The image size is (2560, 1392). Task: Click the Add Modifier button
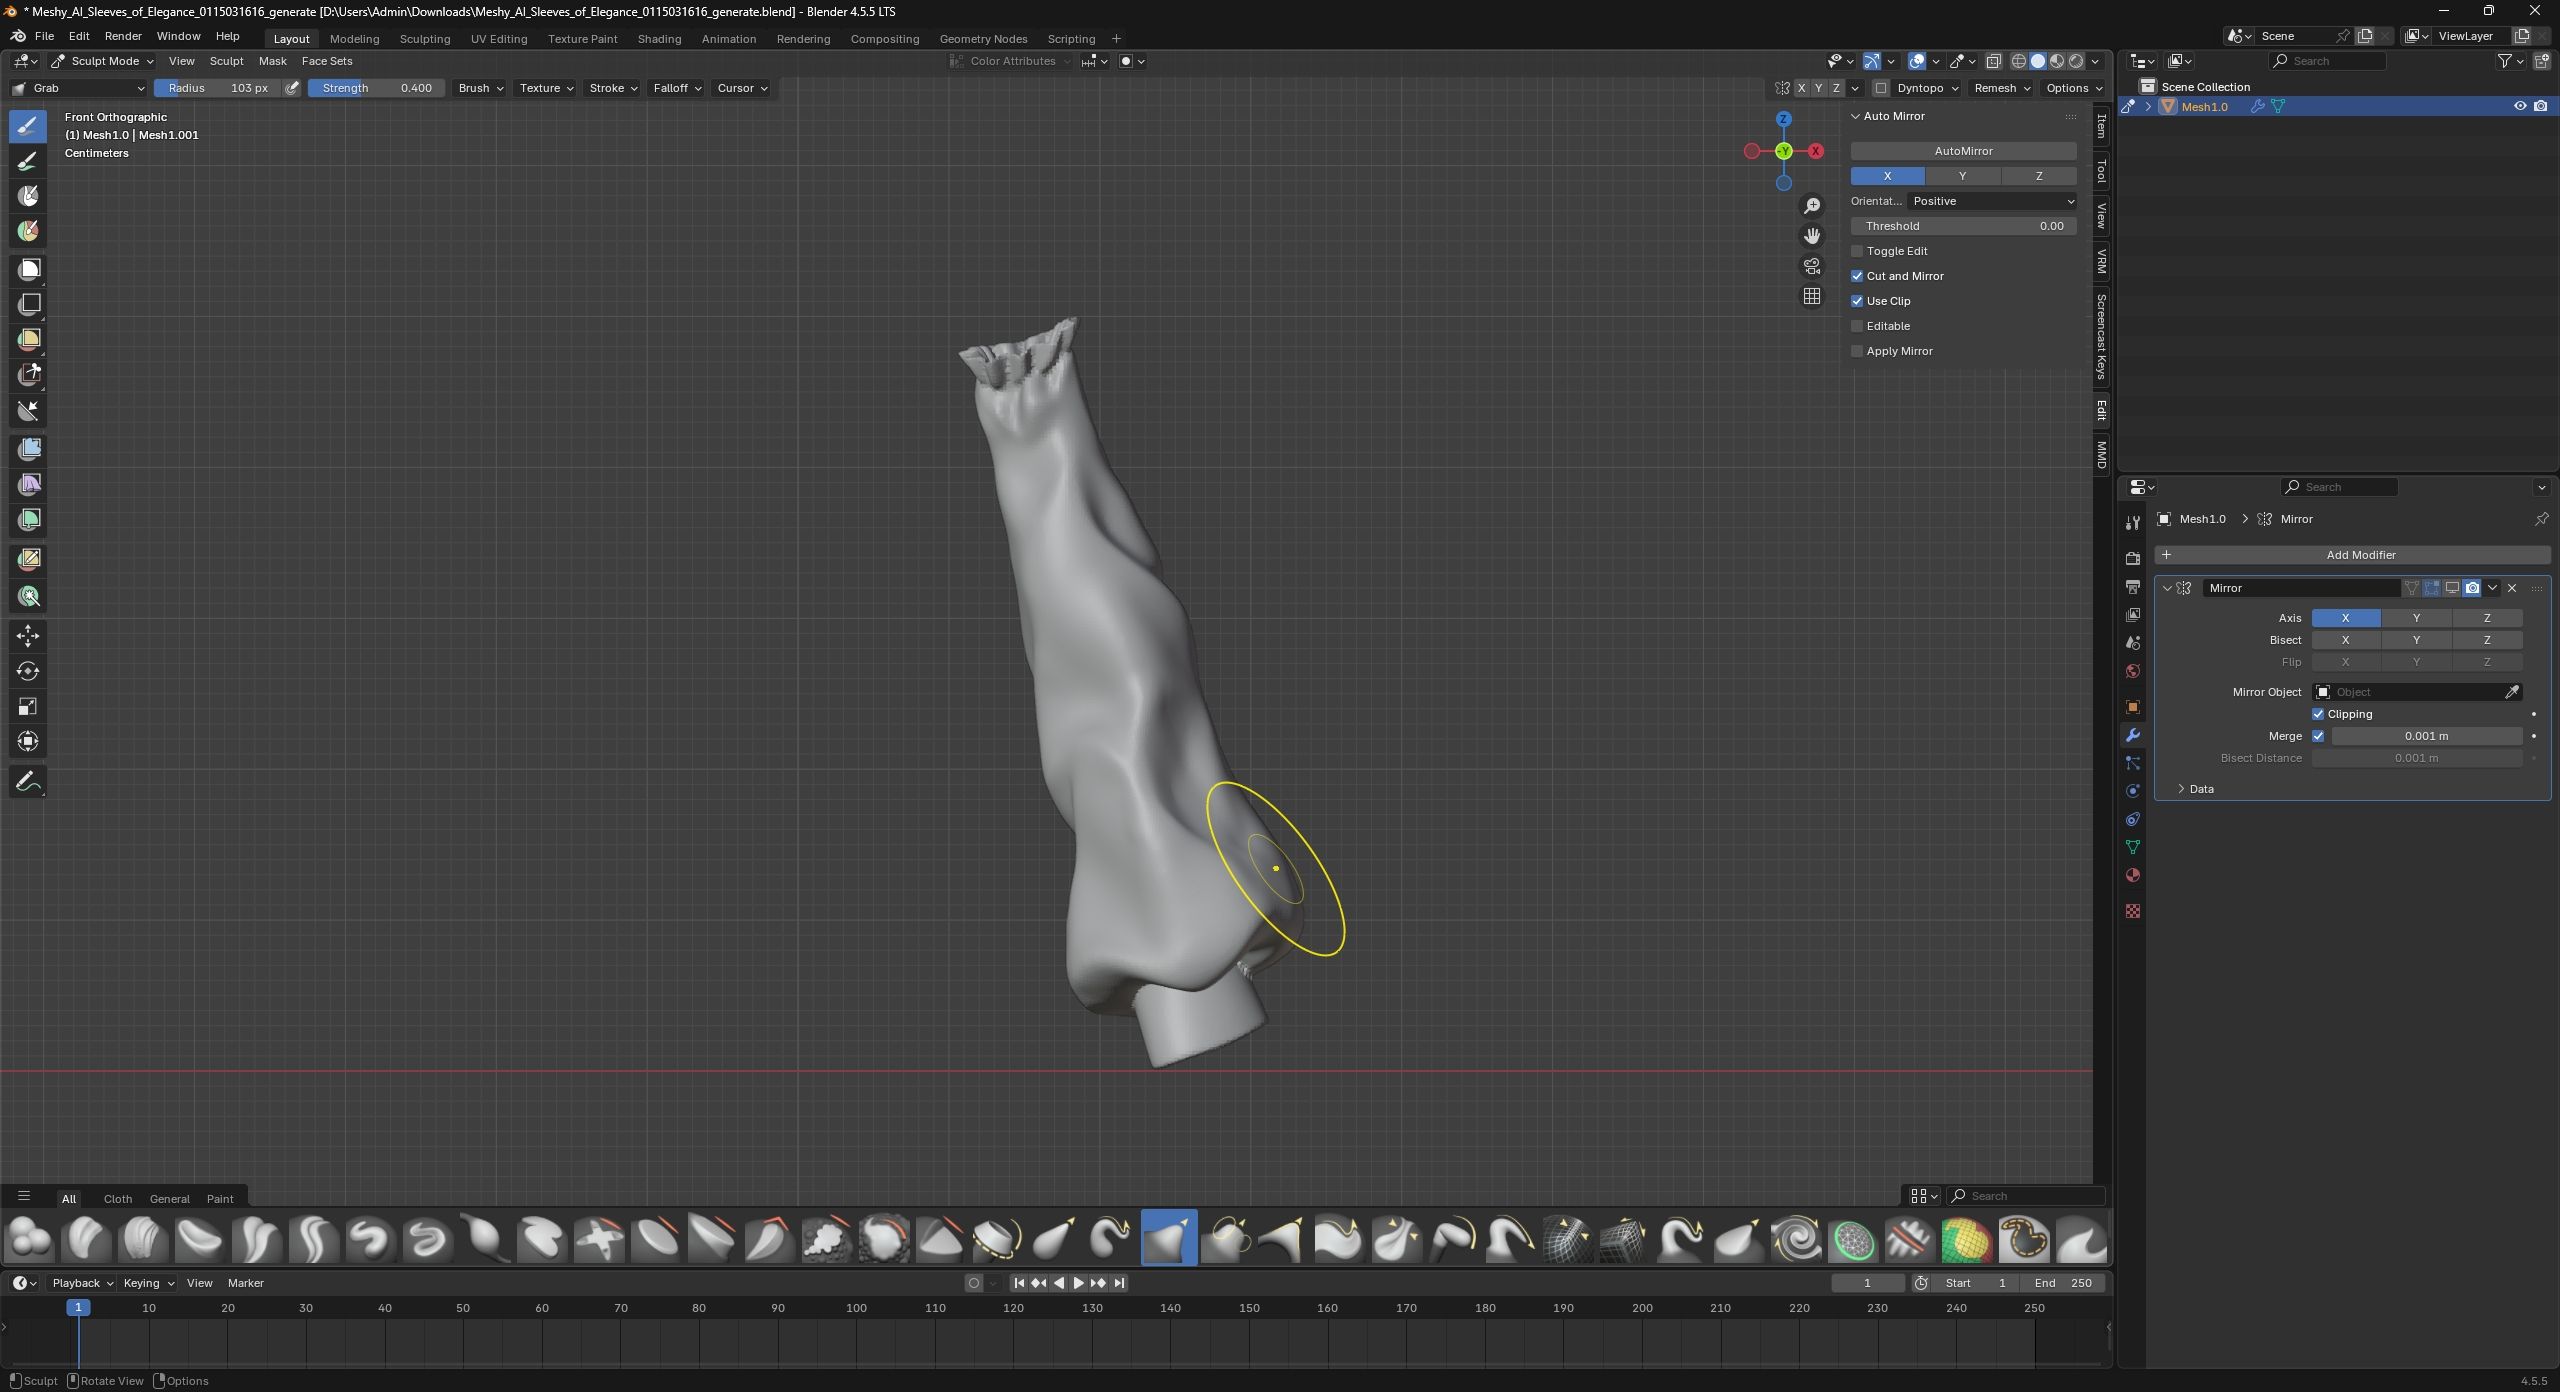[x=2359, y=555]
